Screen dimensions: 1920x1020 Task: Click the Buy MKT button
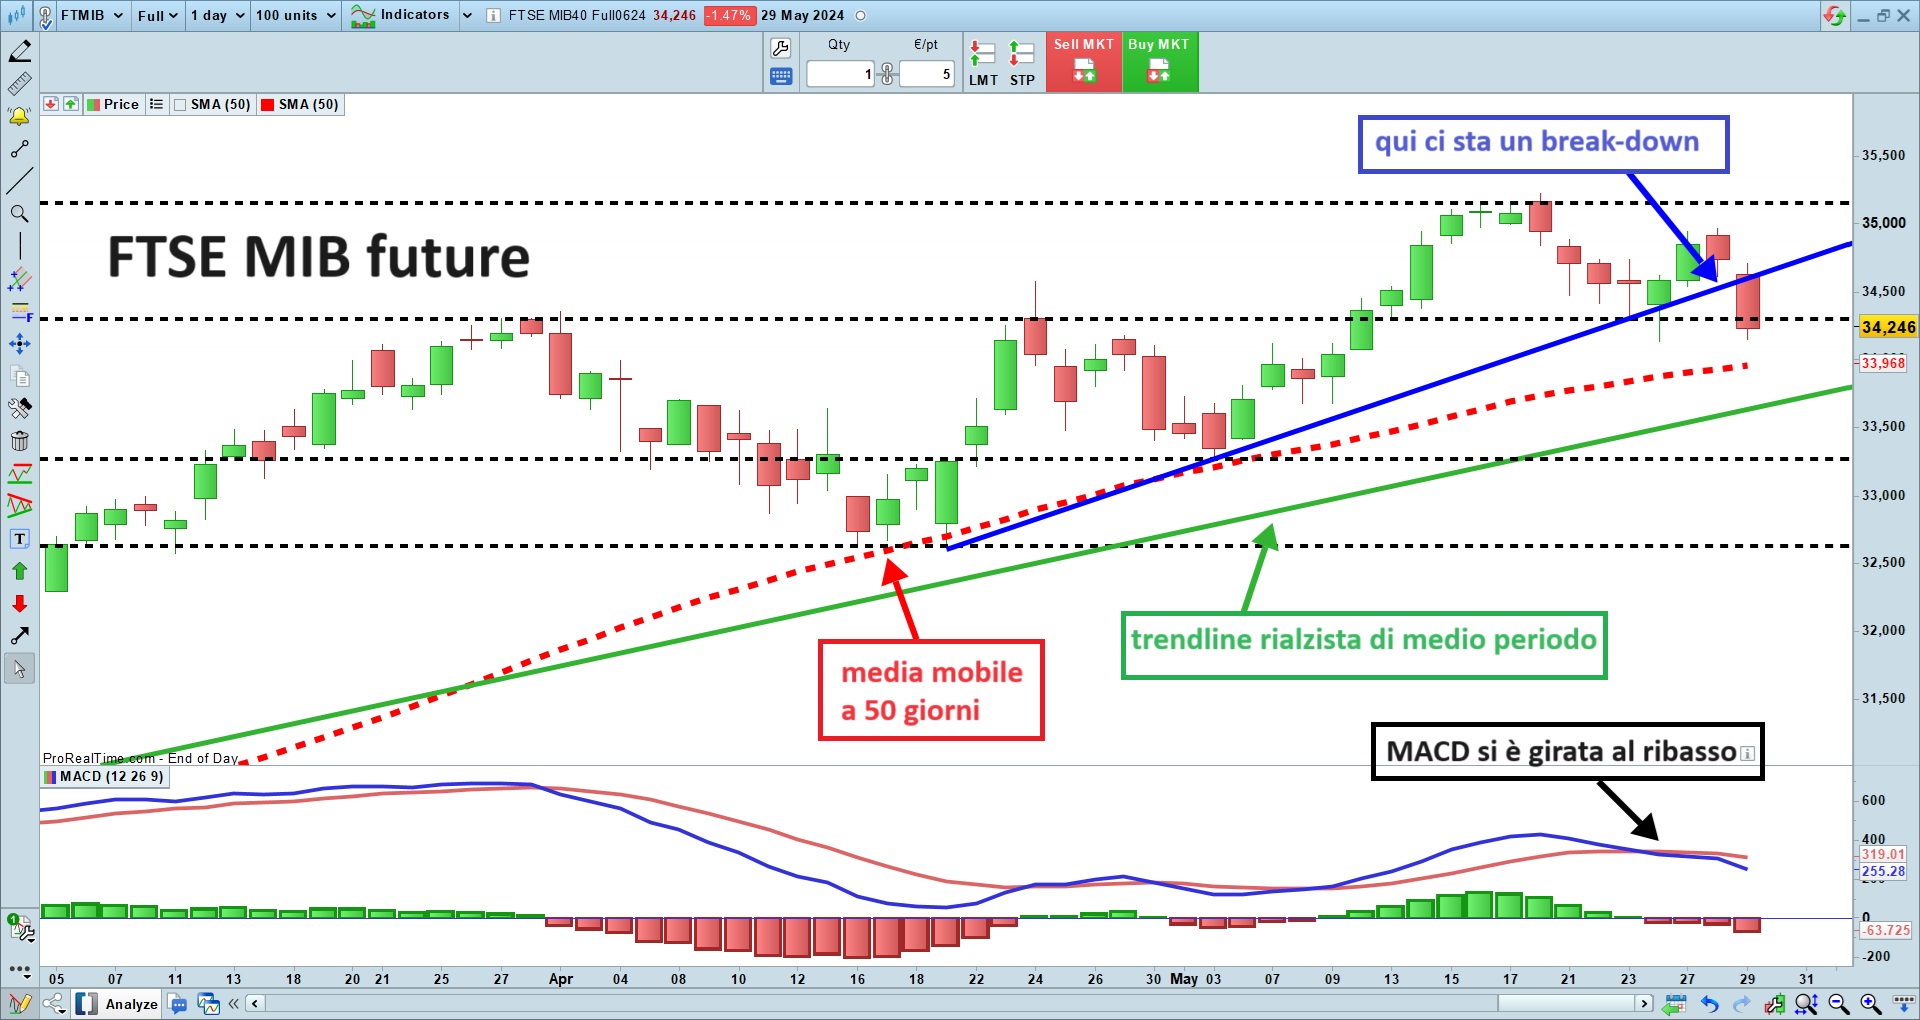pyautogui.click(x=1159, y=62)
